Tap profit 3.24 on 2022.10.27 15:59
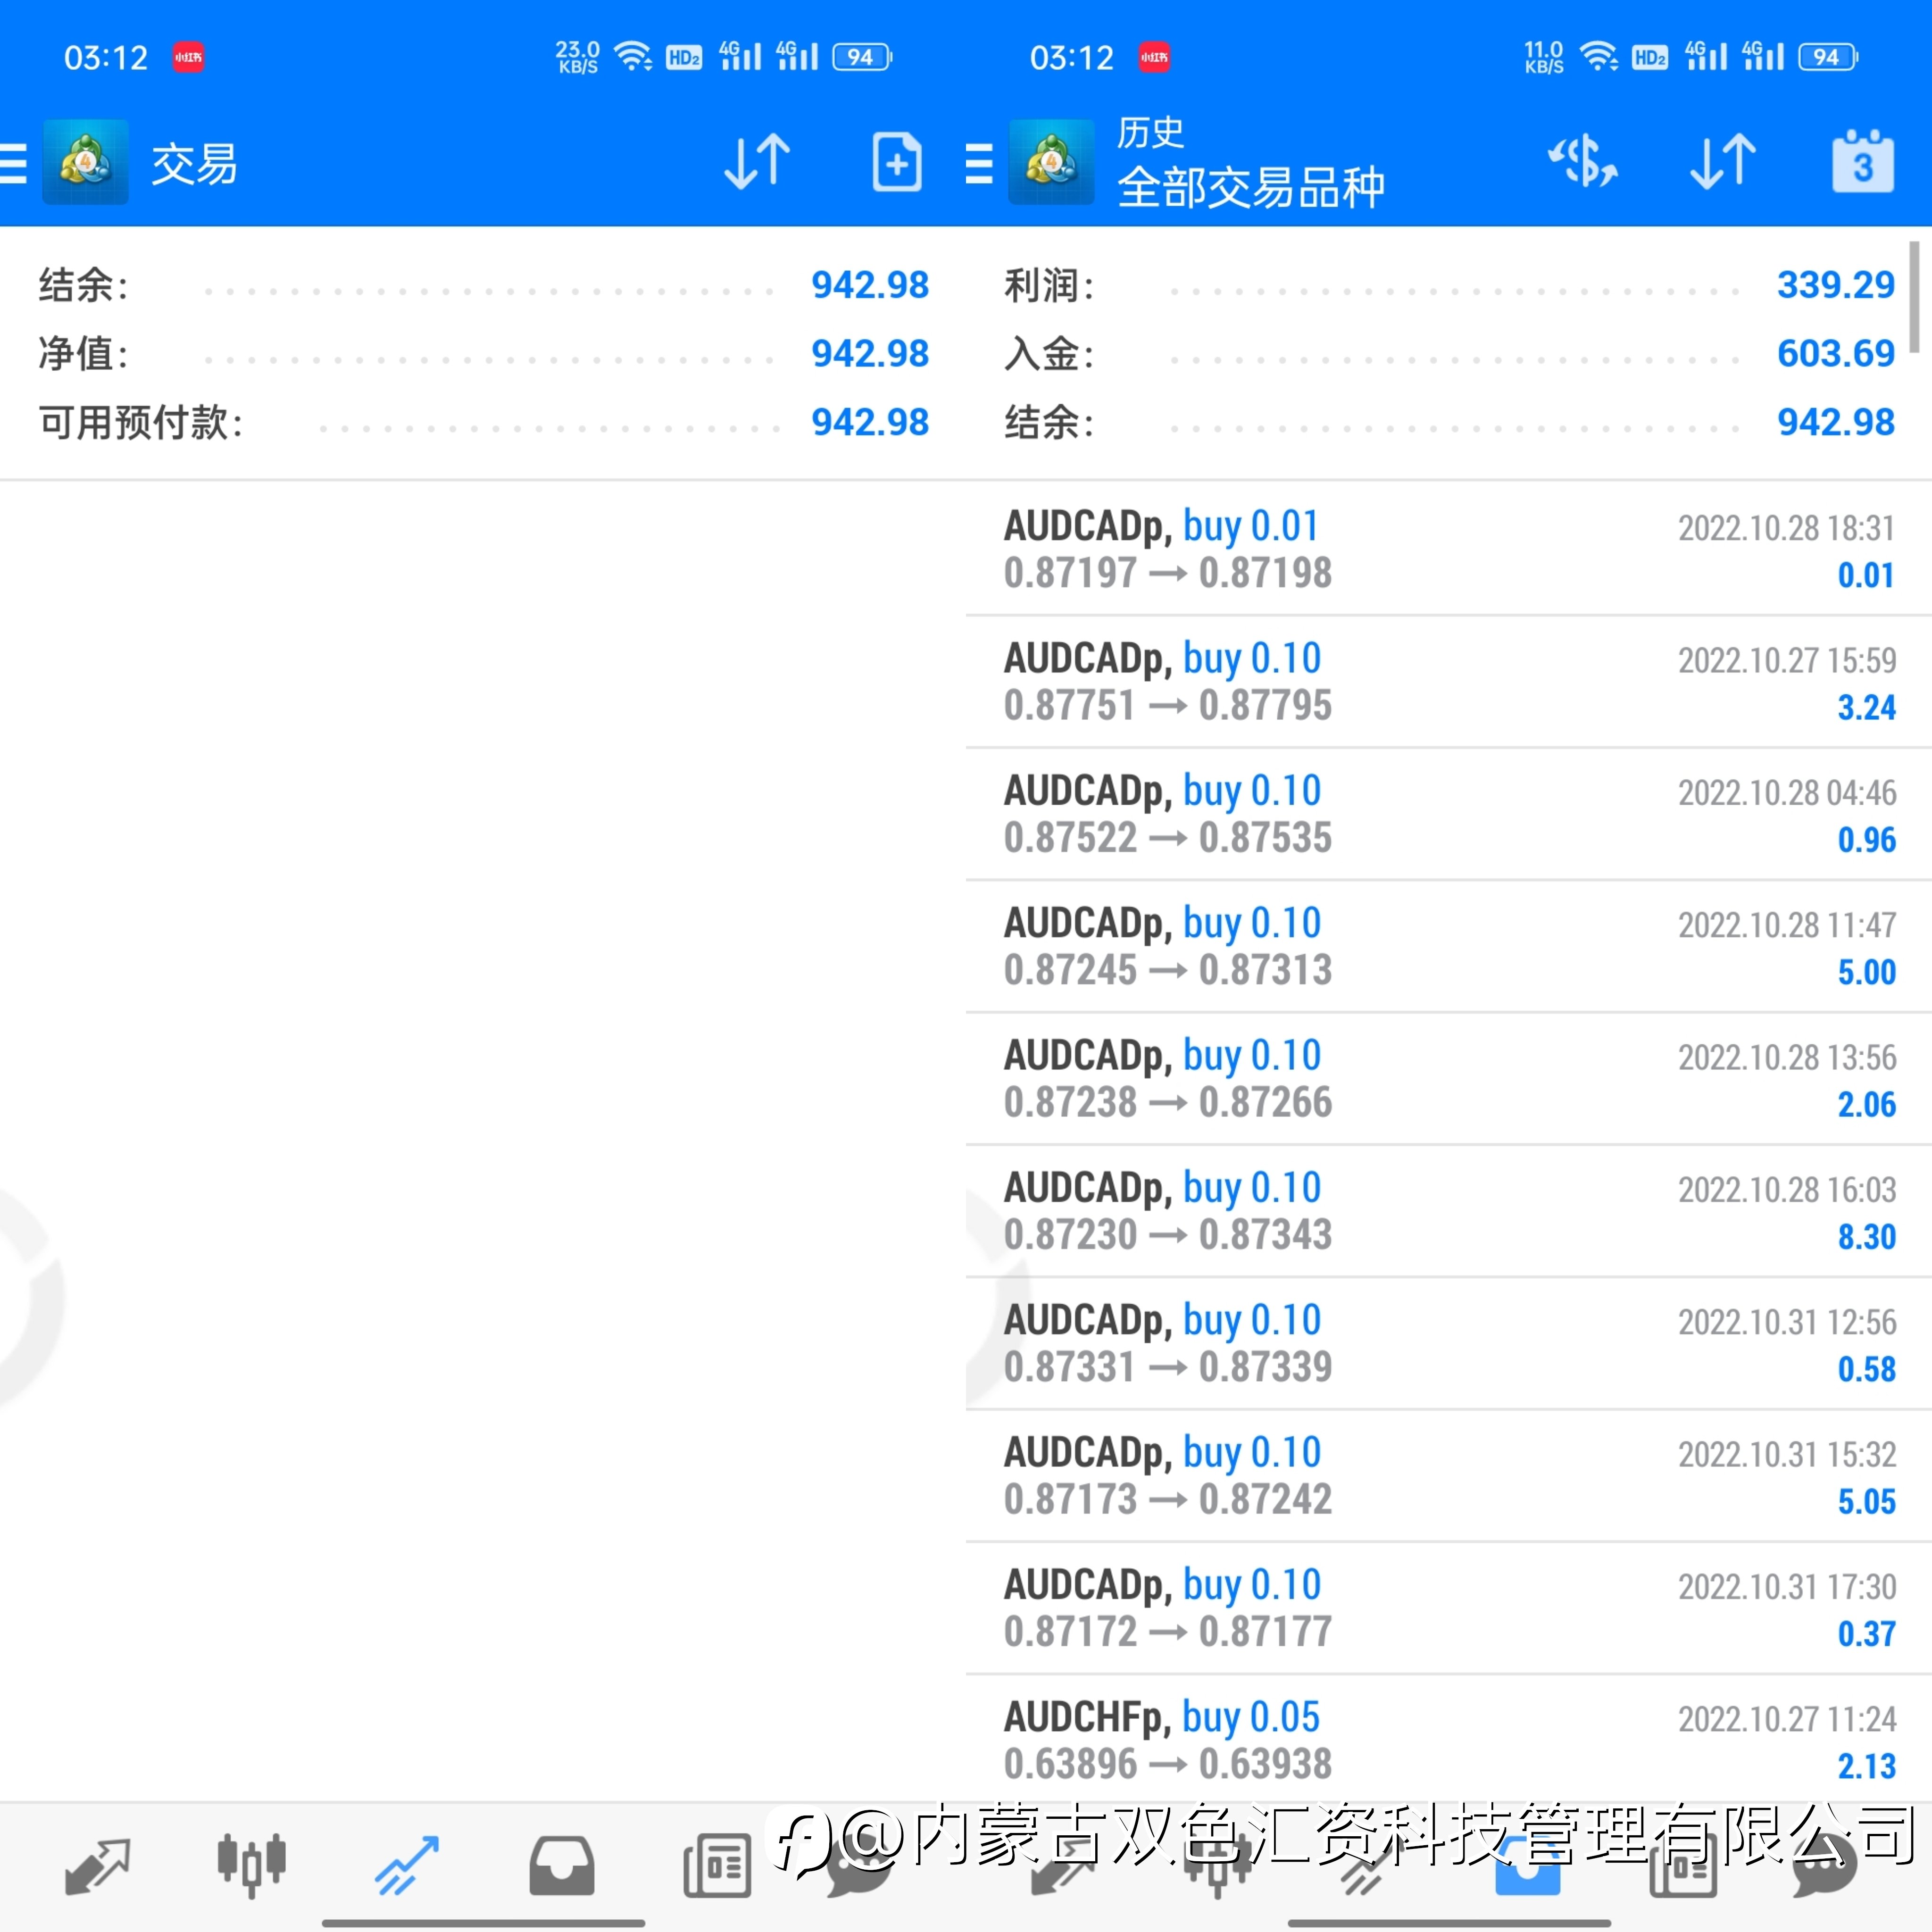The height and width of the screenshot is (1932, 1932). tap(1866, 708)
